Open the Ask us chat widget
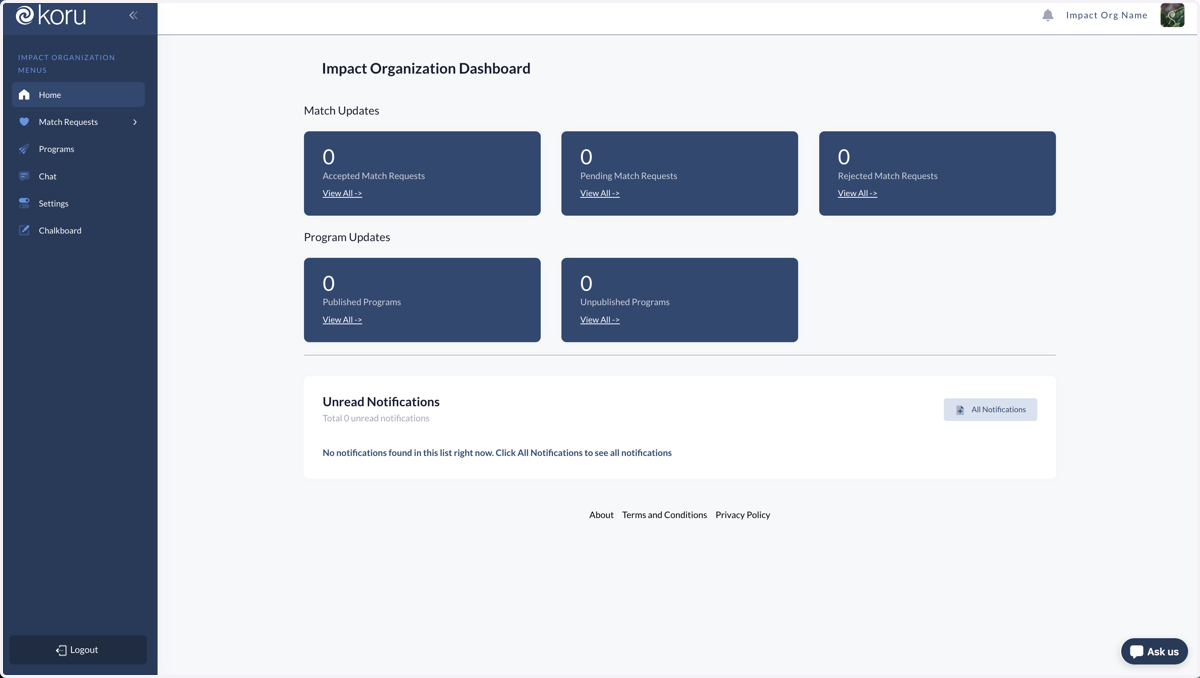 (x=1154, y=651)
